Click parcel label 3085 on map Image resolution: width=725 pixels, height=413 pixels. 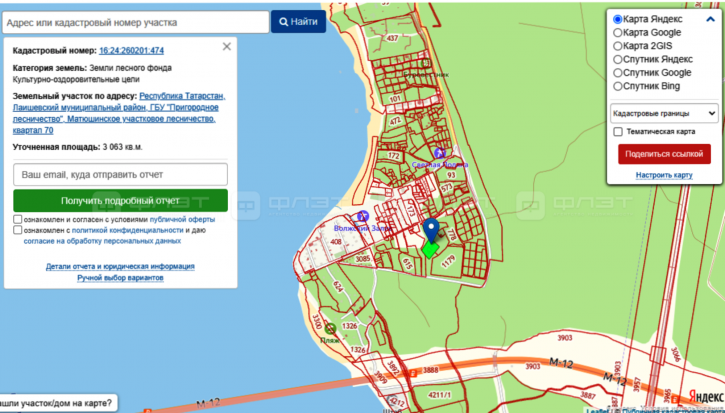click(x=363, y=259)
